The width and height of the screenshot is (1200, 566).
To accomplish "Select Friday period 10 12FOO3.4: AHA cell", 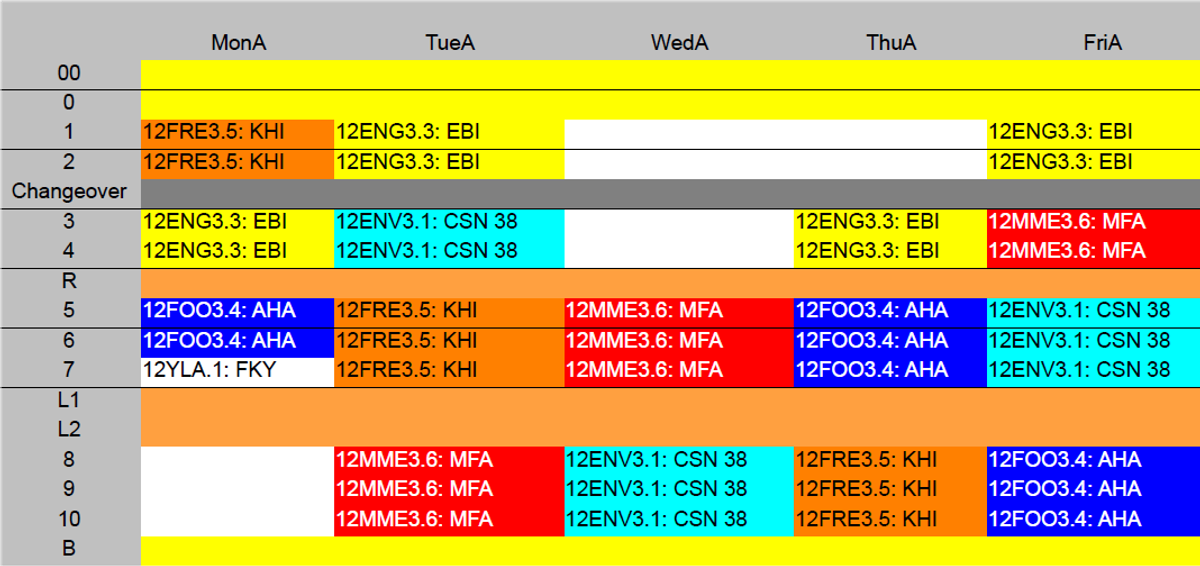I will (x=1093, y=520).
